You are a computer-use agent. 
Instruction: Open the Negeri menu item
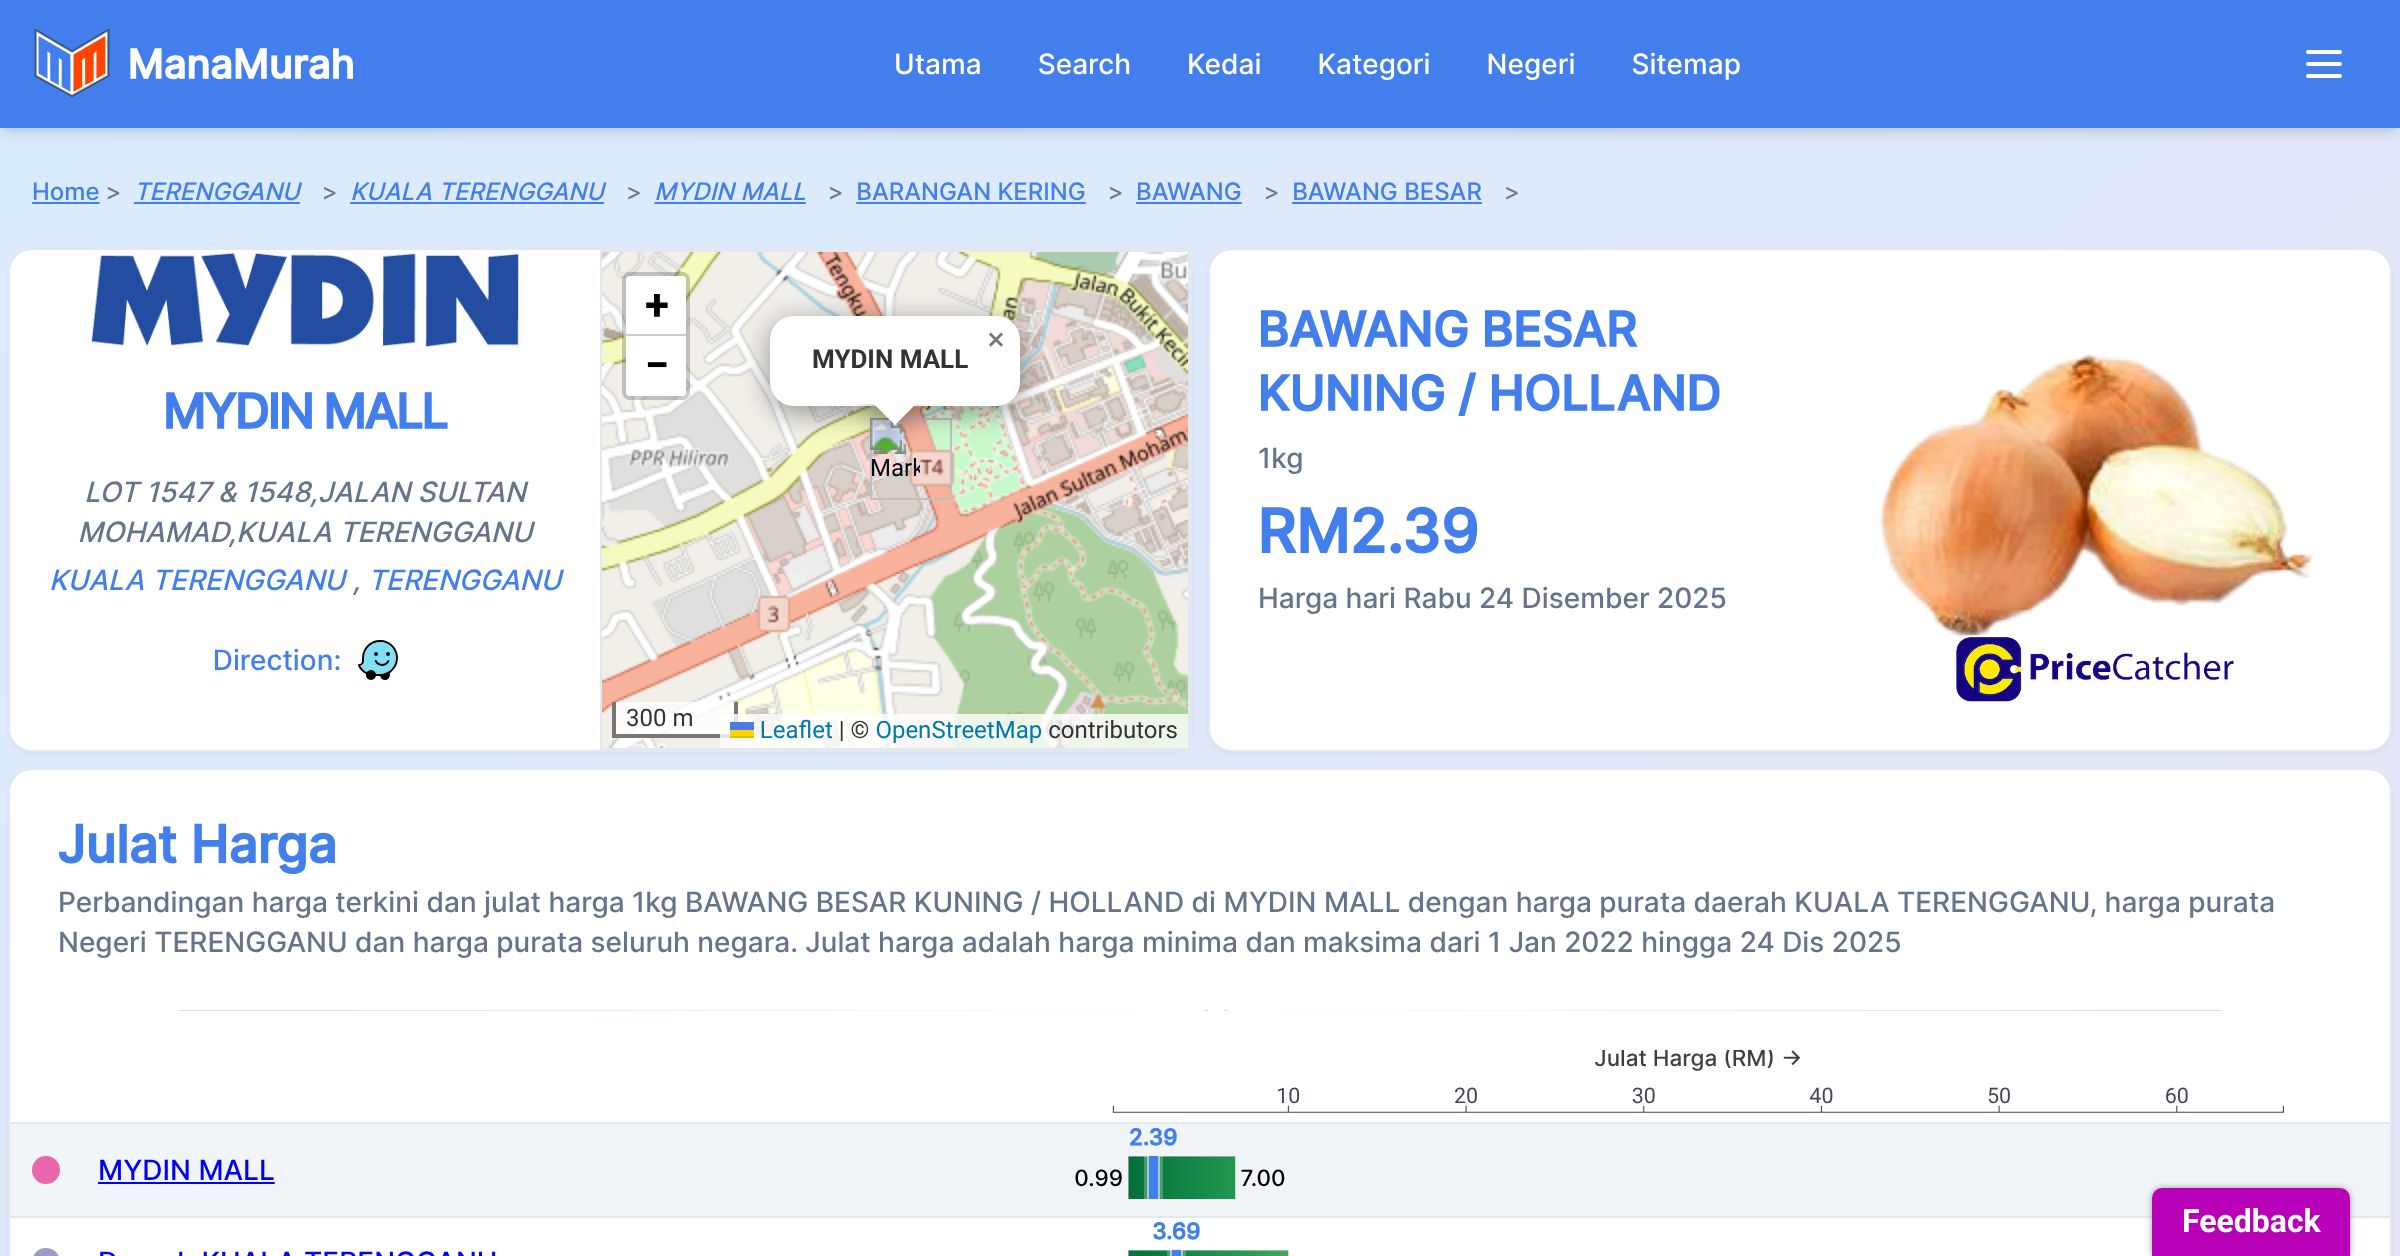pos(1530,64)
